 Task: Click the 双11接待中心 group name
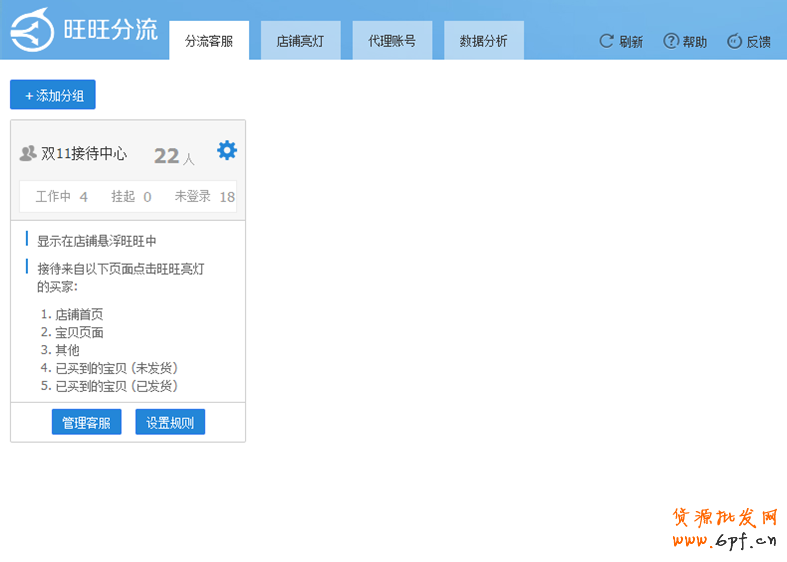point(84,154)
